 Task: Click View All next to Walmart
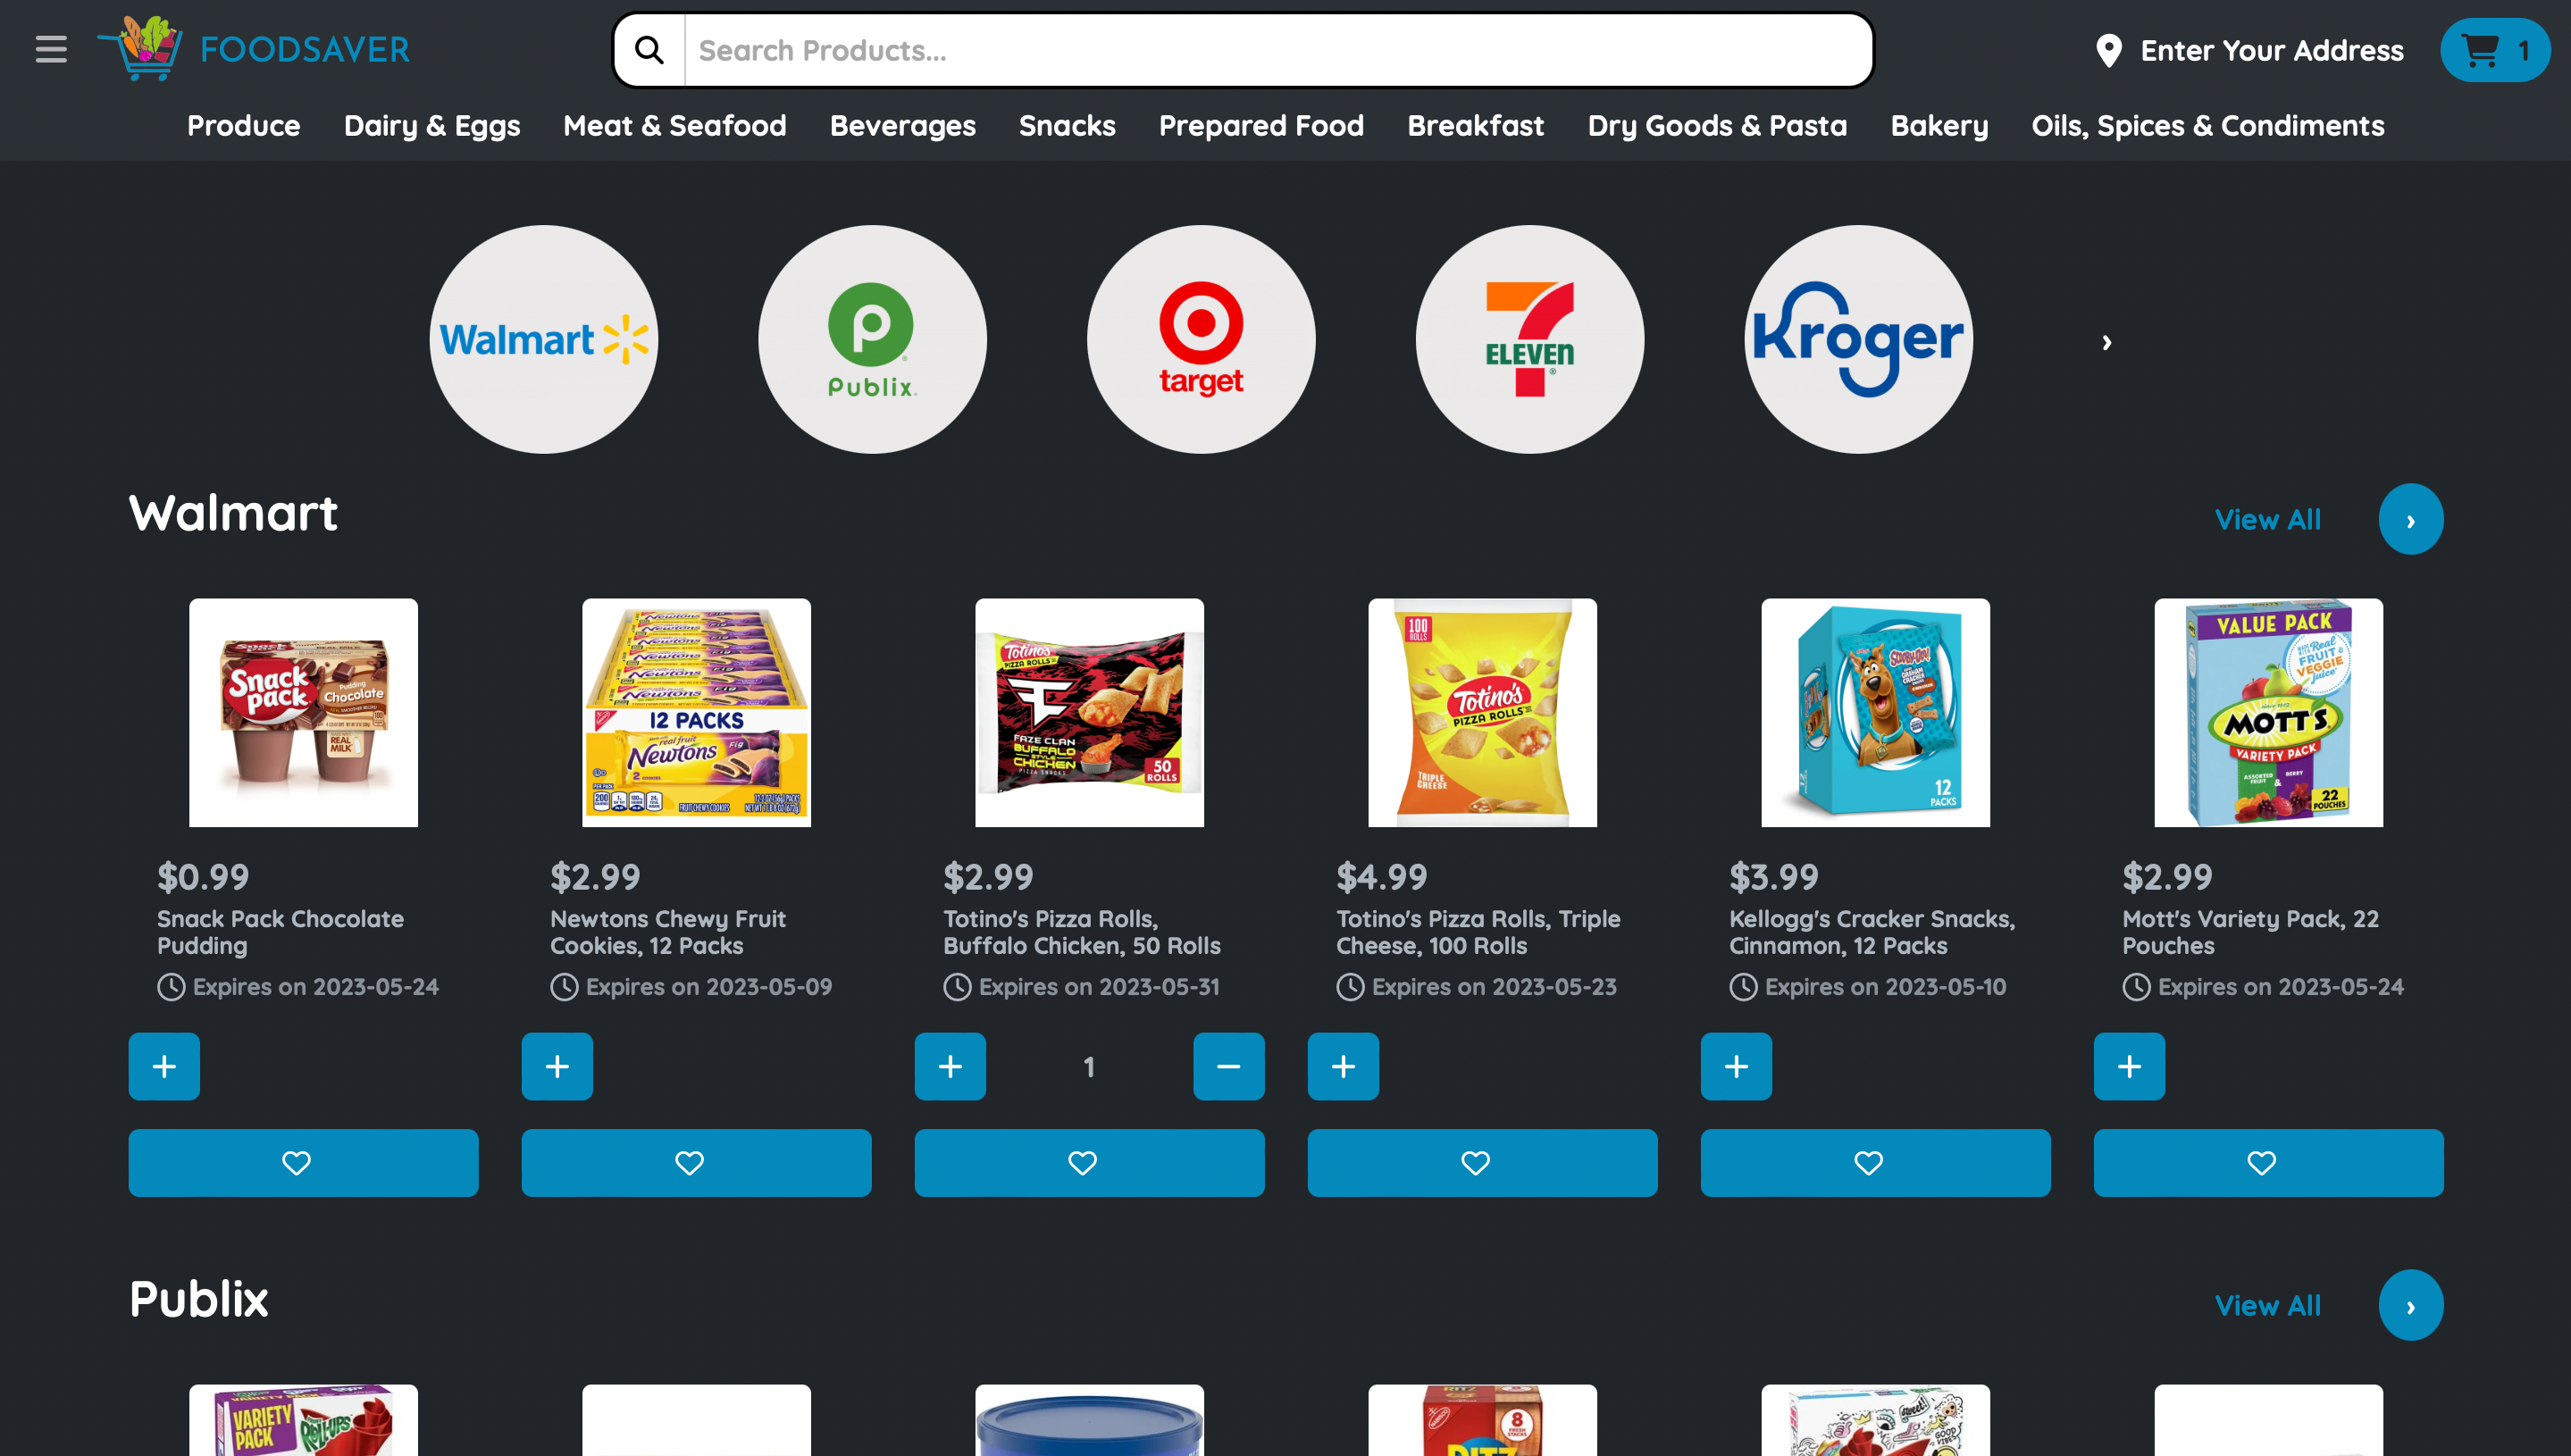(x=2267, y=520)
